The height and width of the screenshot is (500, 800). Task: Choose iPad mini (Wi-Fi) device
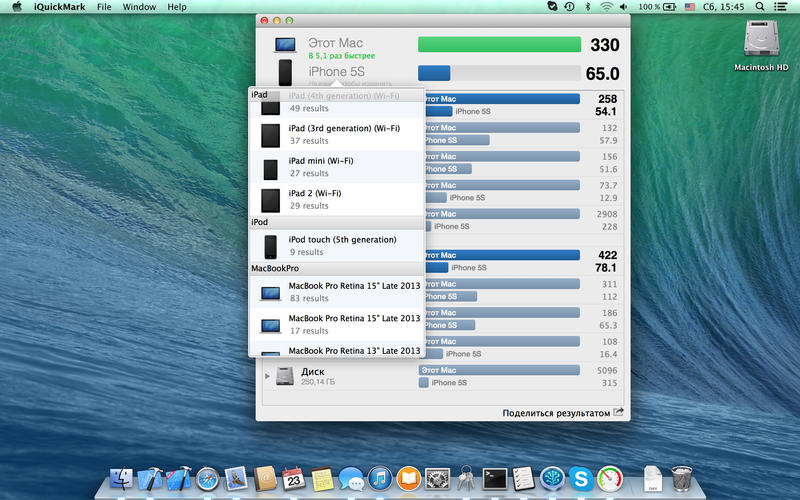coord(337,167)
